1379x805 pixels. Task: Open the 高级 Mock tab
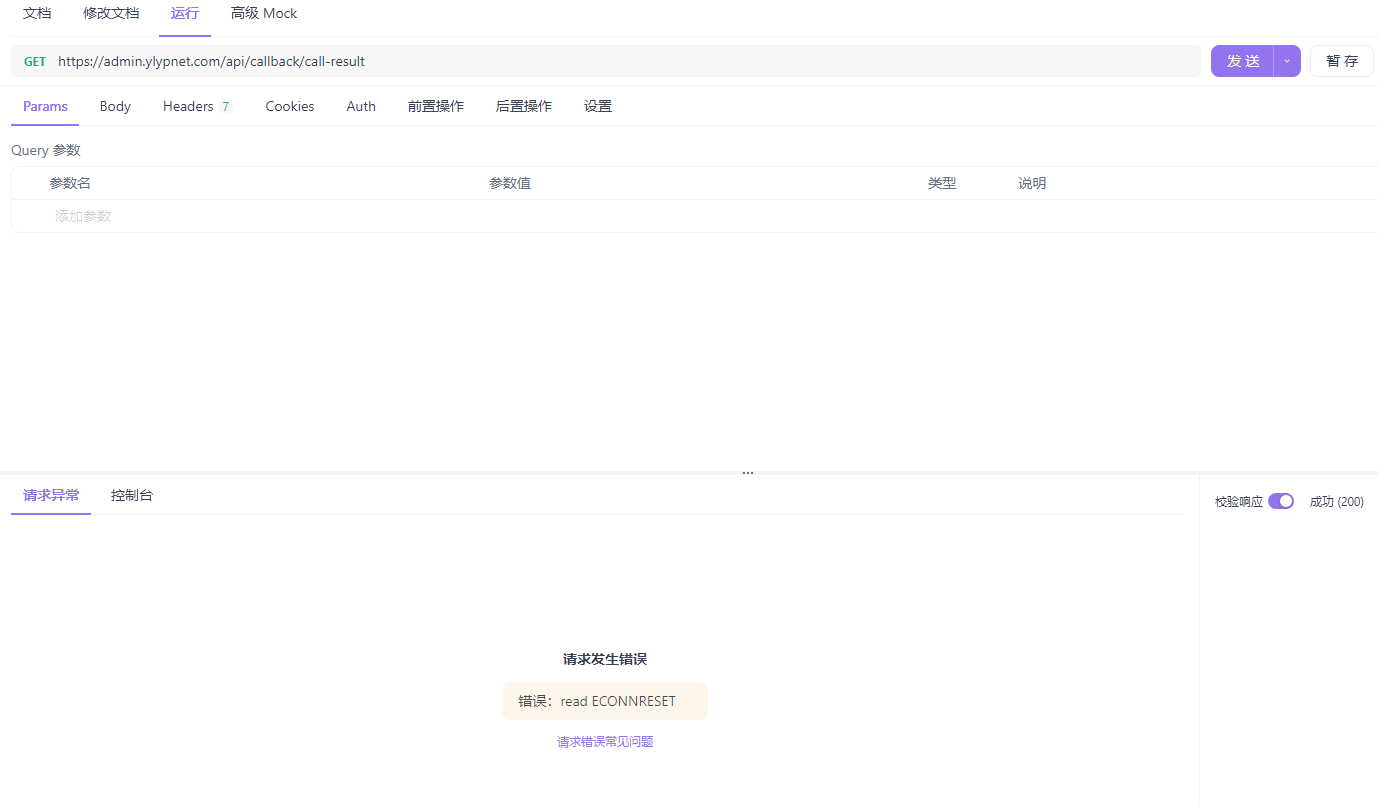pos(264,13)
